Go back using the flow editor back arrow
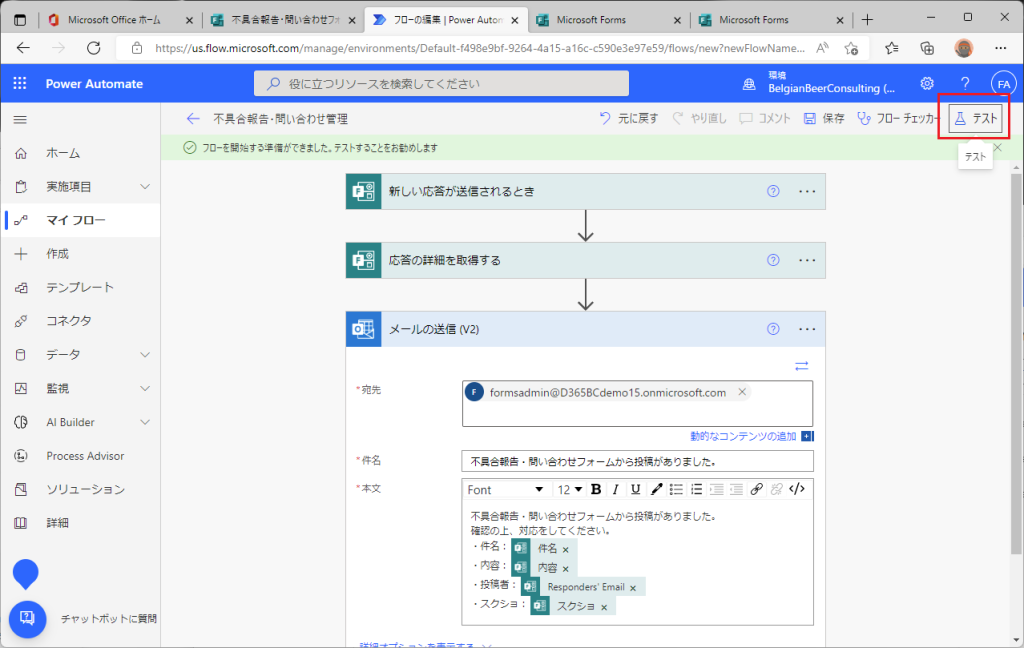Image resolution: width=1024 pixels, height=648 pixels. 193,118
